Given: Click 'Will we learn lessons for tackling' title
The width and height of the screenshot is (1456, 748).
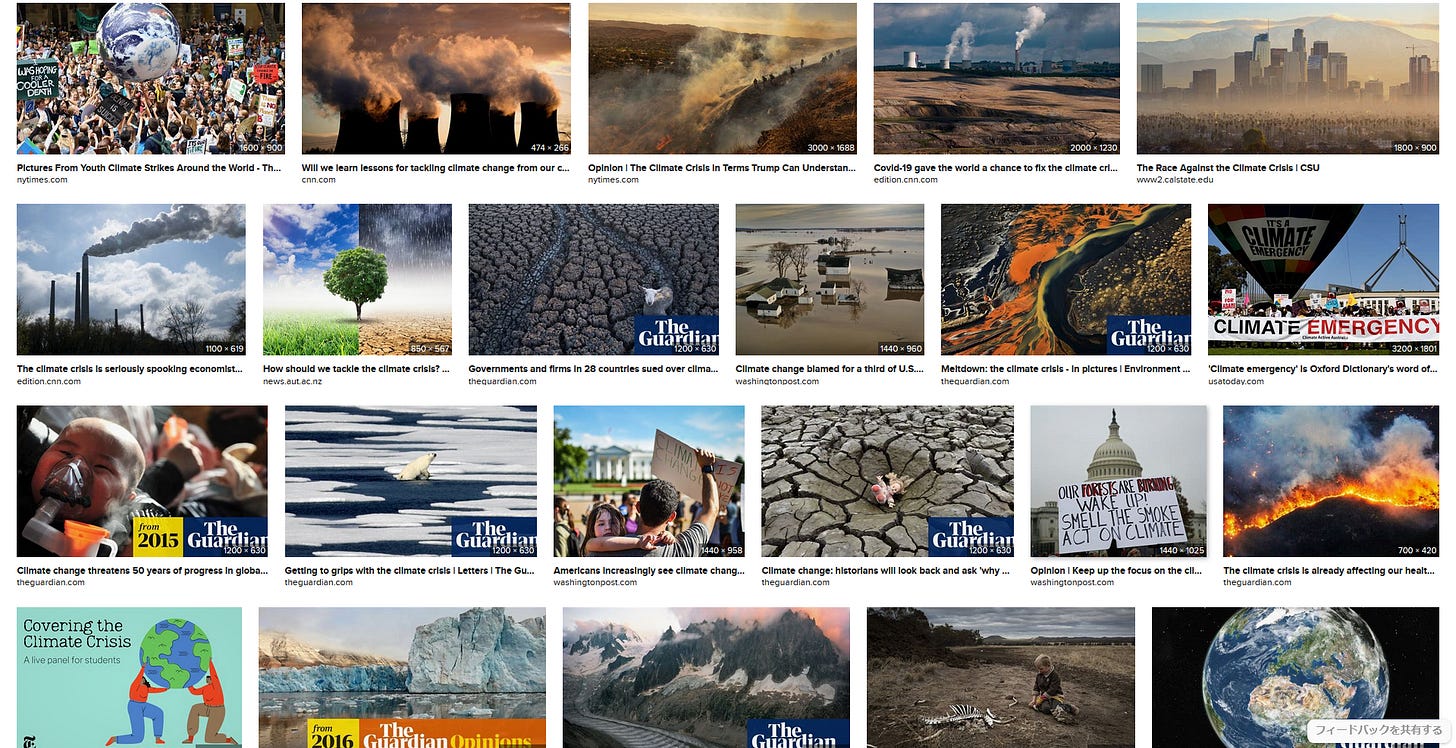Looking at the screenshot, I should pos(436,168).
